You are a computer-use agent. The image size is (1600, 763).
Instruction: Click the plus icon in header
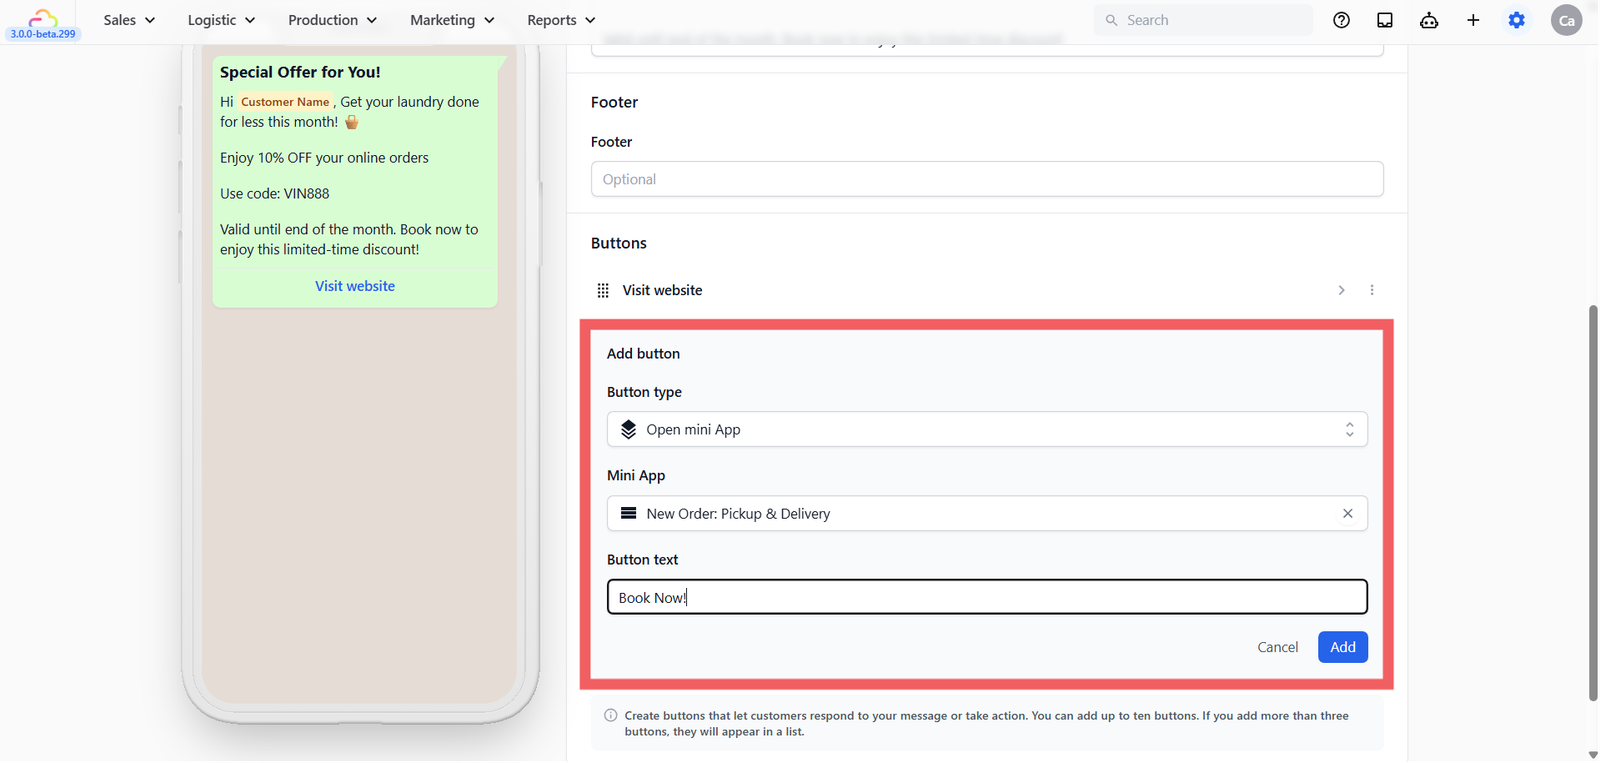[x=1473, y=20]
